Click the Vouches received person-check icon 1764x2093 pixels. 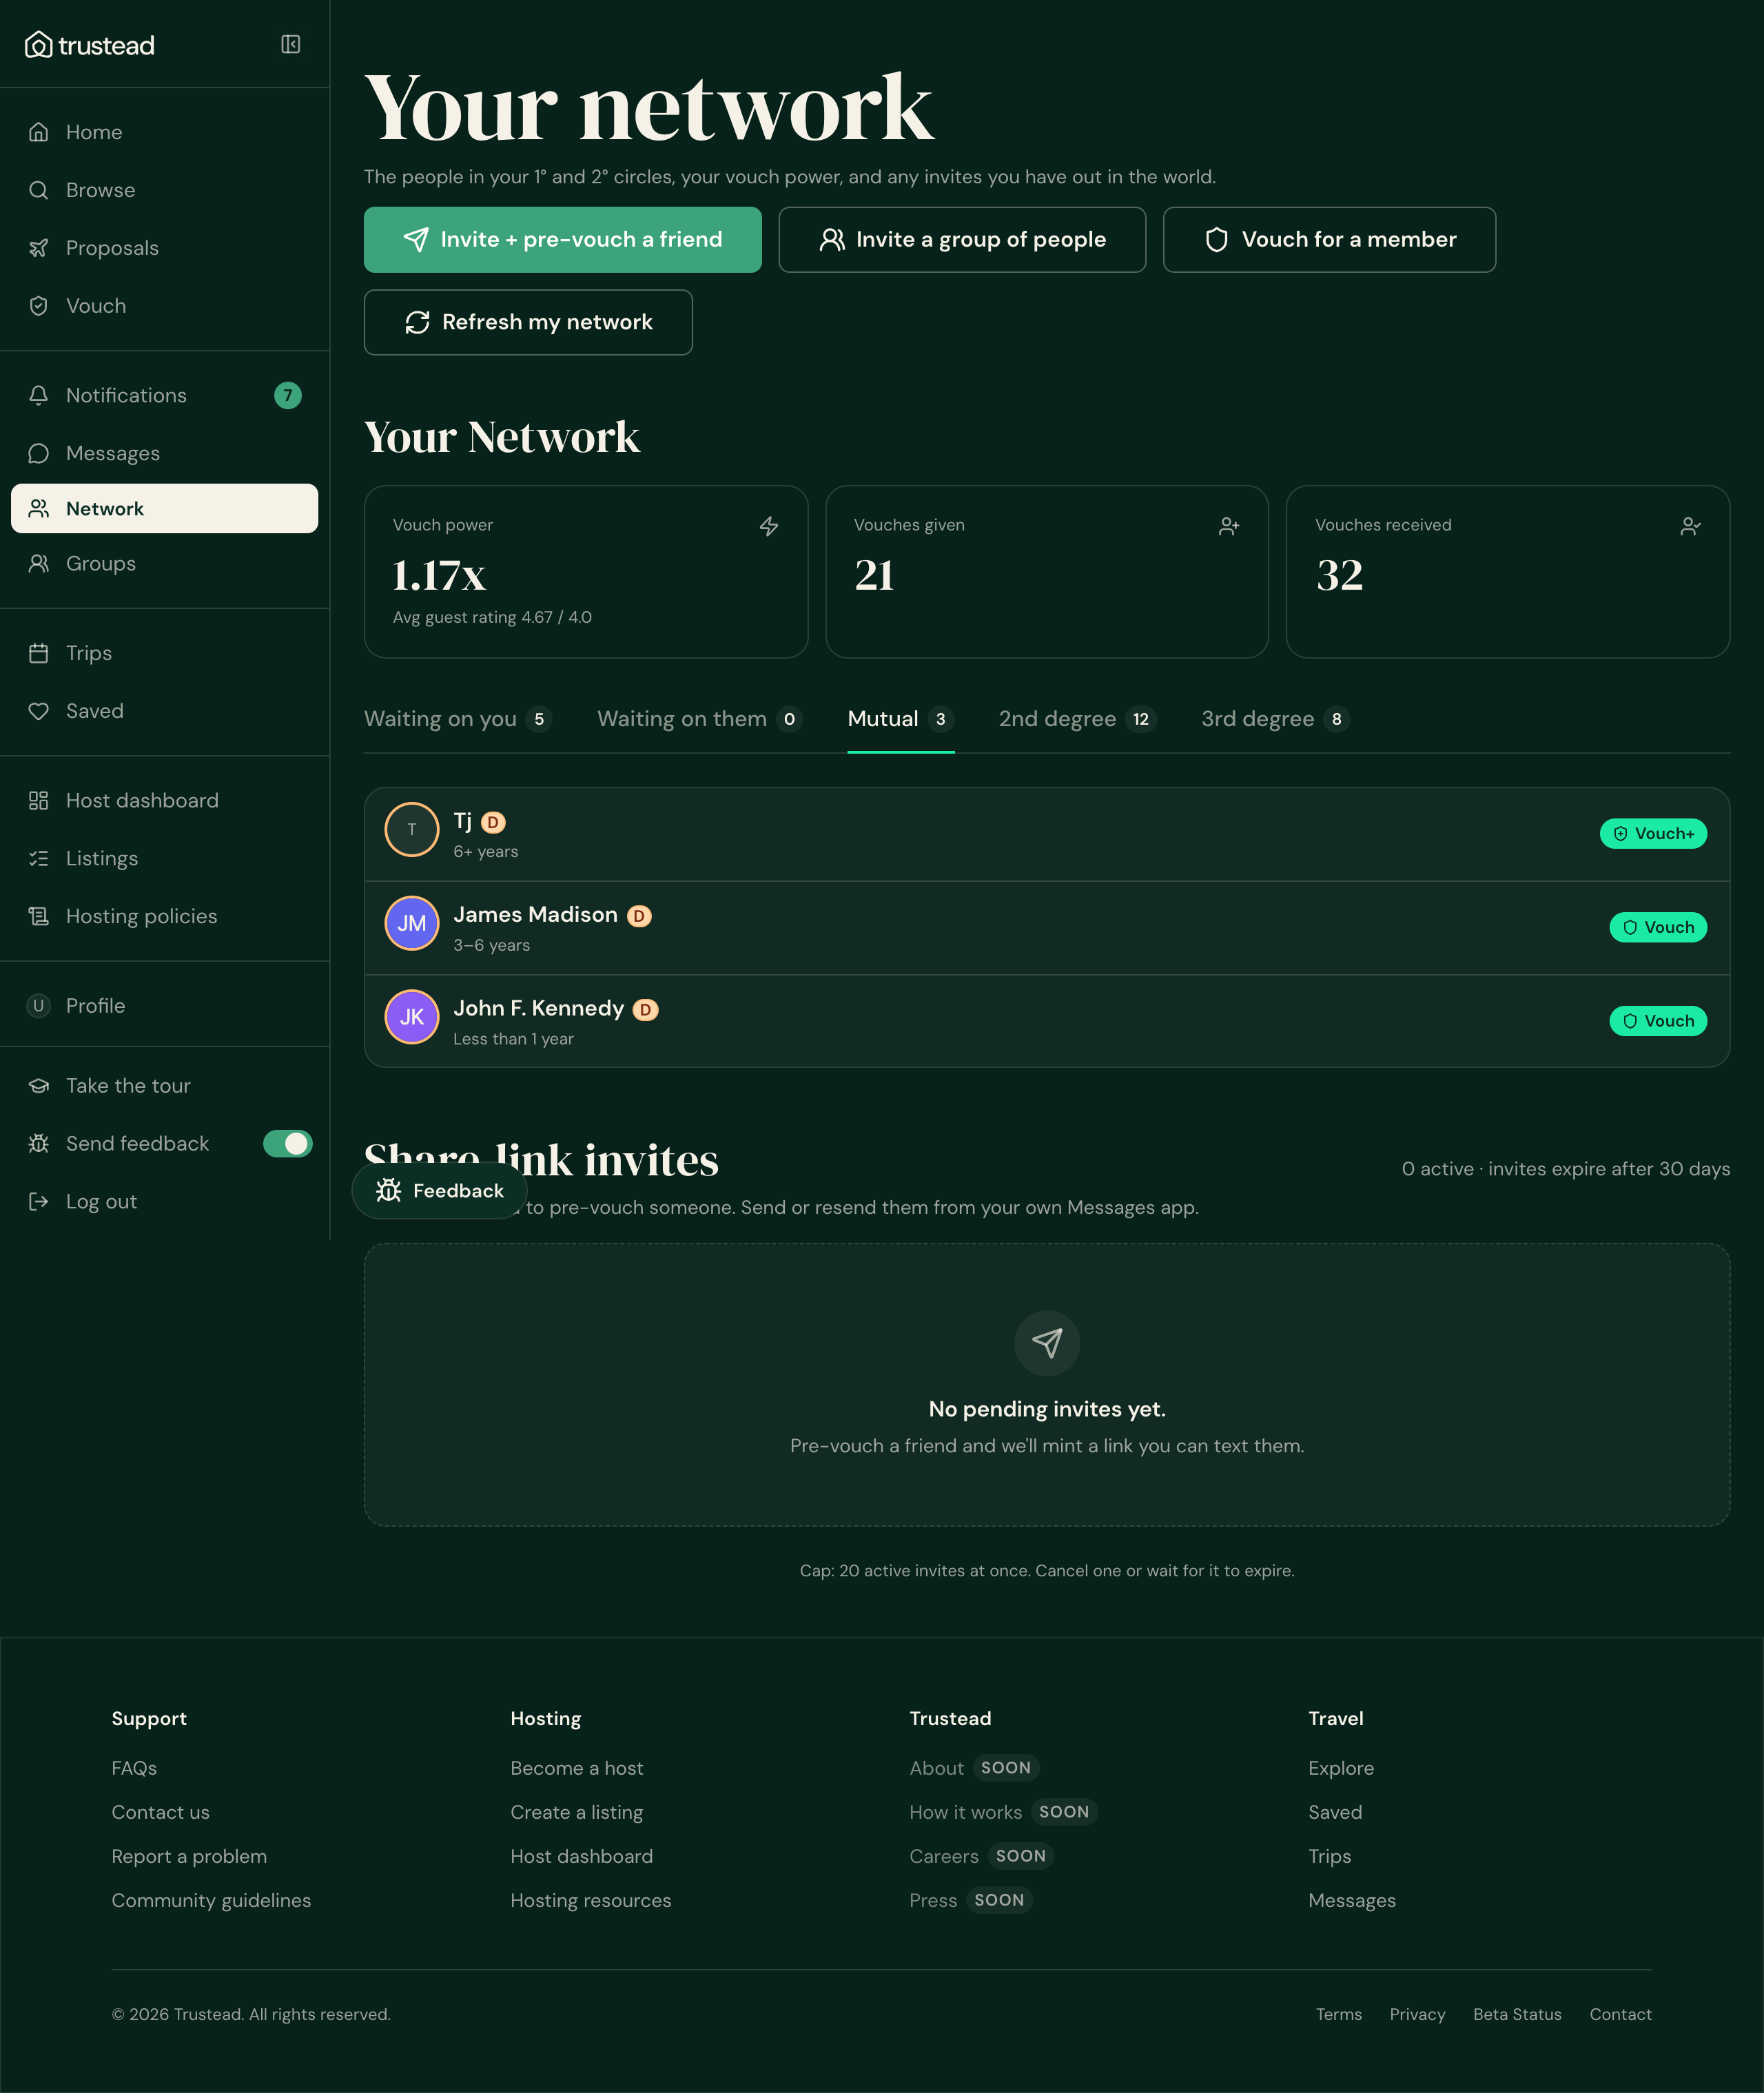(1690, 526)
